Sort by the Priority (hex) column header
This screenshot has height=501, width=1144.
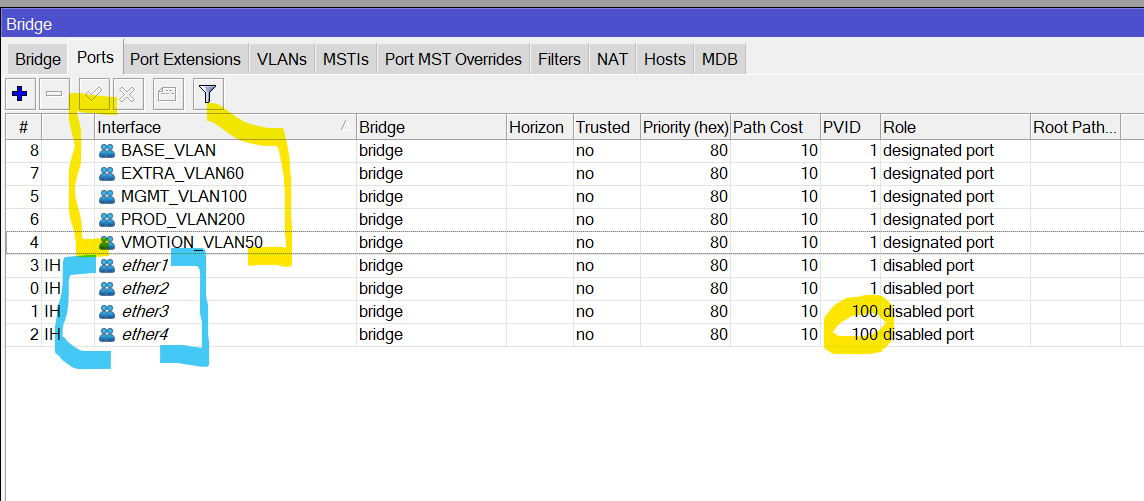pos(685,127)
